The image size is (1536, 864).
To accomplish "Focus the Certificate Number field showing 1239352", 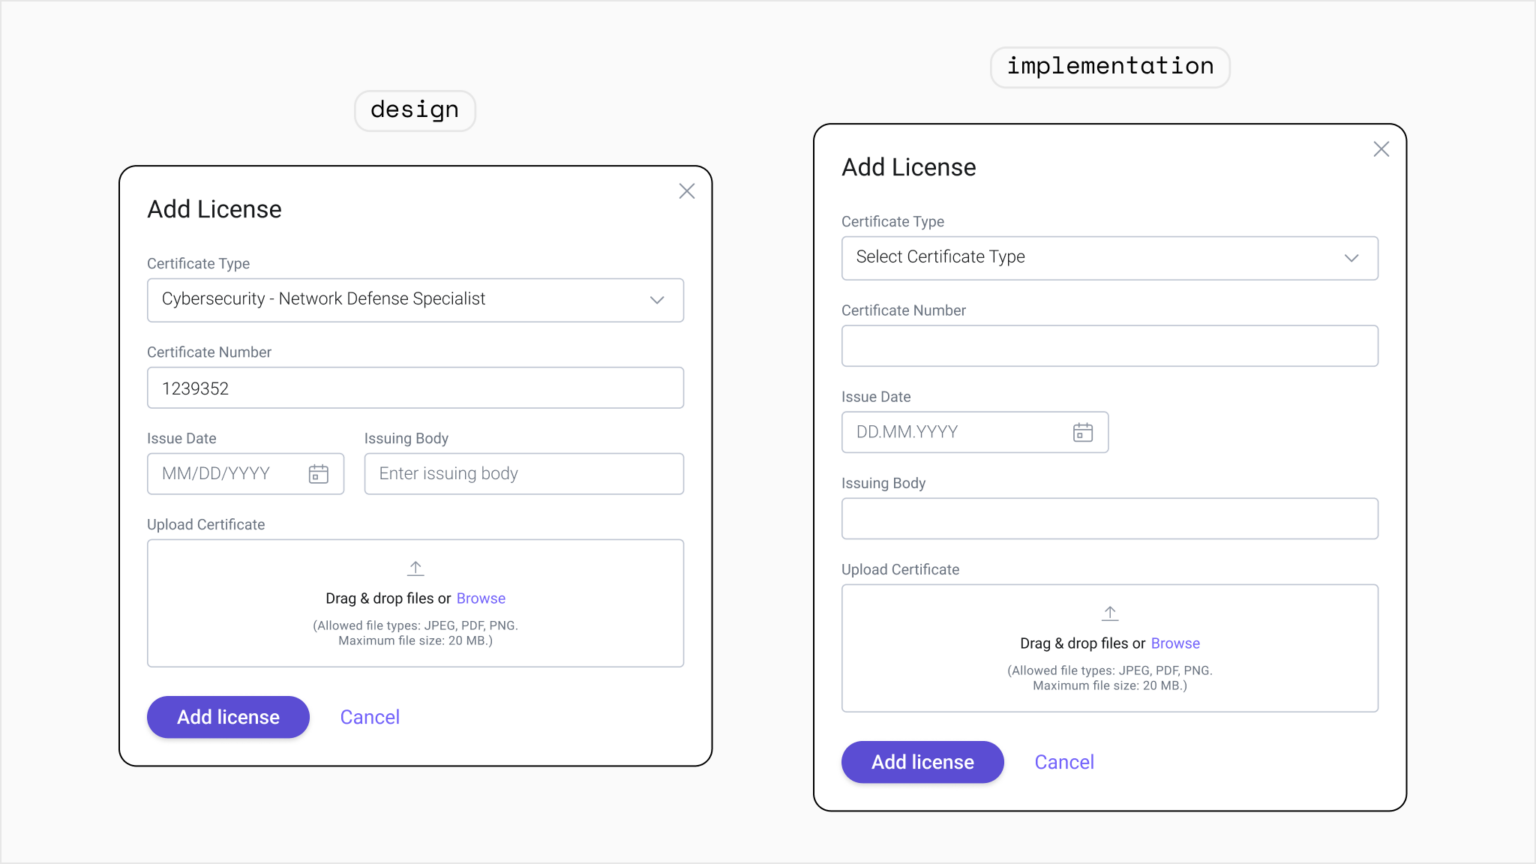I will (415, 387).
